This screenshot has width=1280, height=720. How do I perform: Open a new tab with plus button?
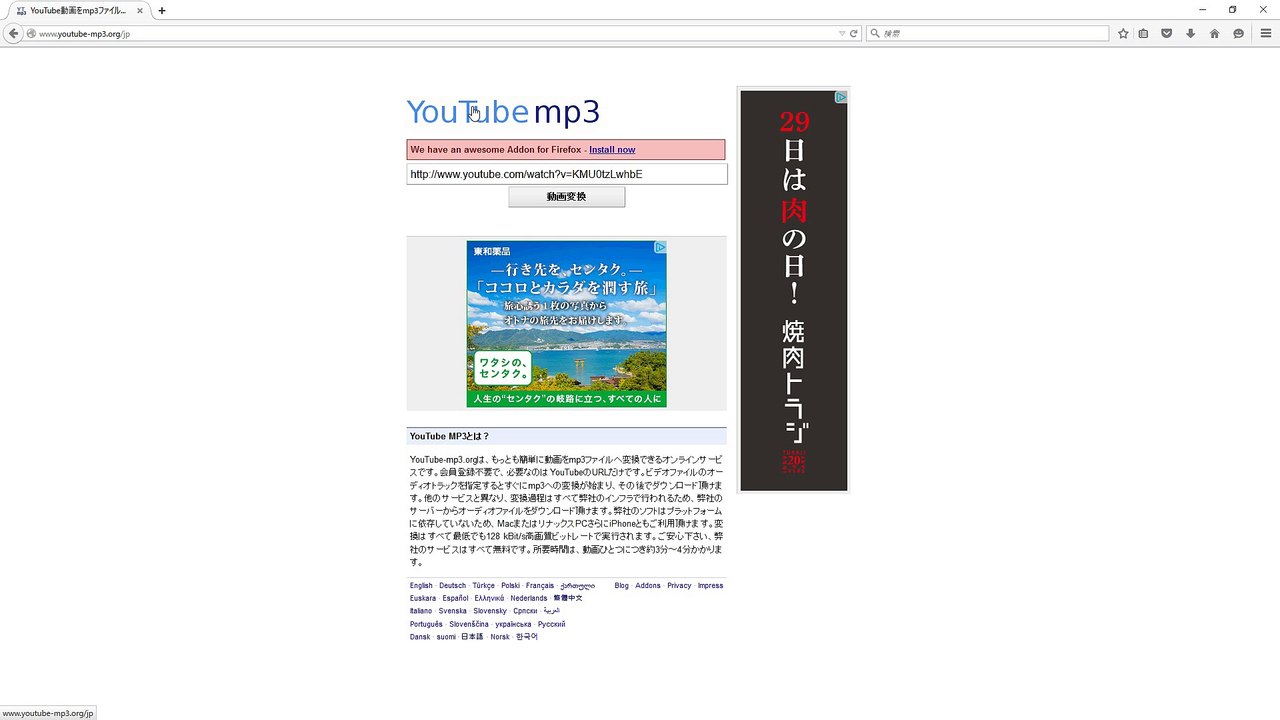[x=162, y=10]
